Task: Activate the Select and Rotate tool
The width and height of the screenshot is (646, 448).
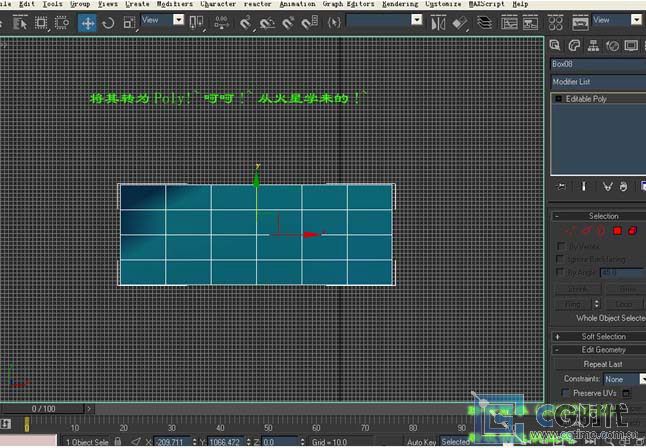Action: (x=108, y=23)
